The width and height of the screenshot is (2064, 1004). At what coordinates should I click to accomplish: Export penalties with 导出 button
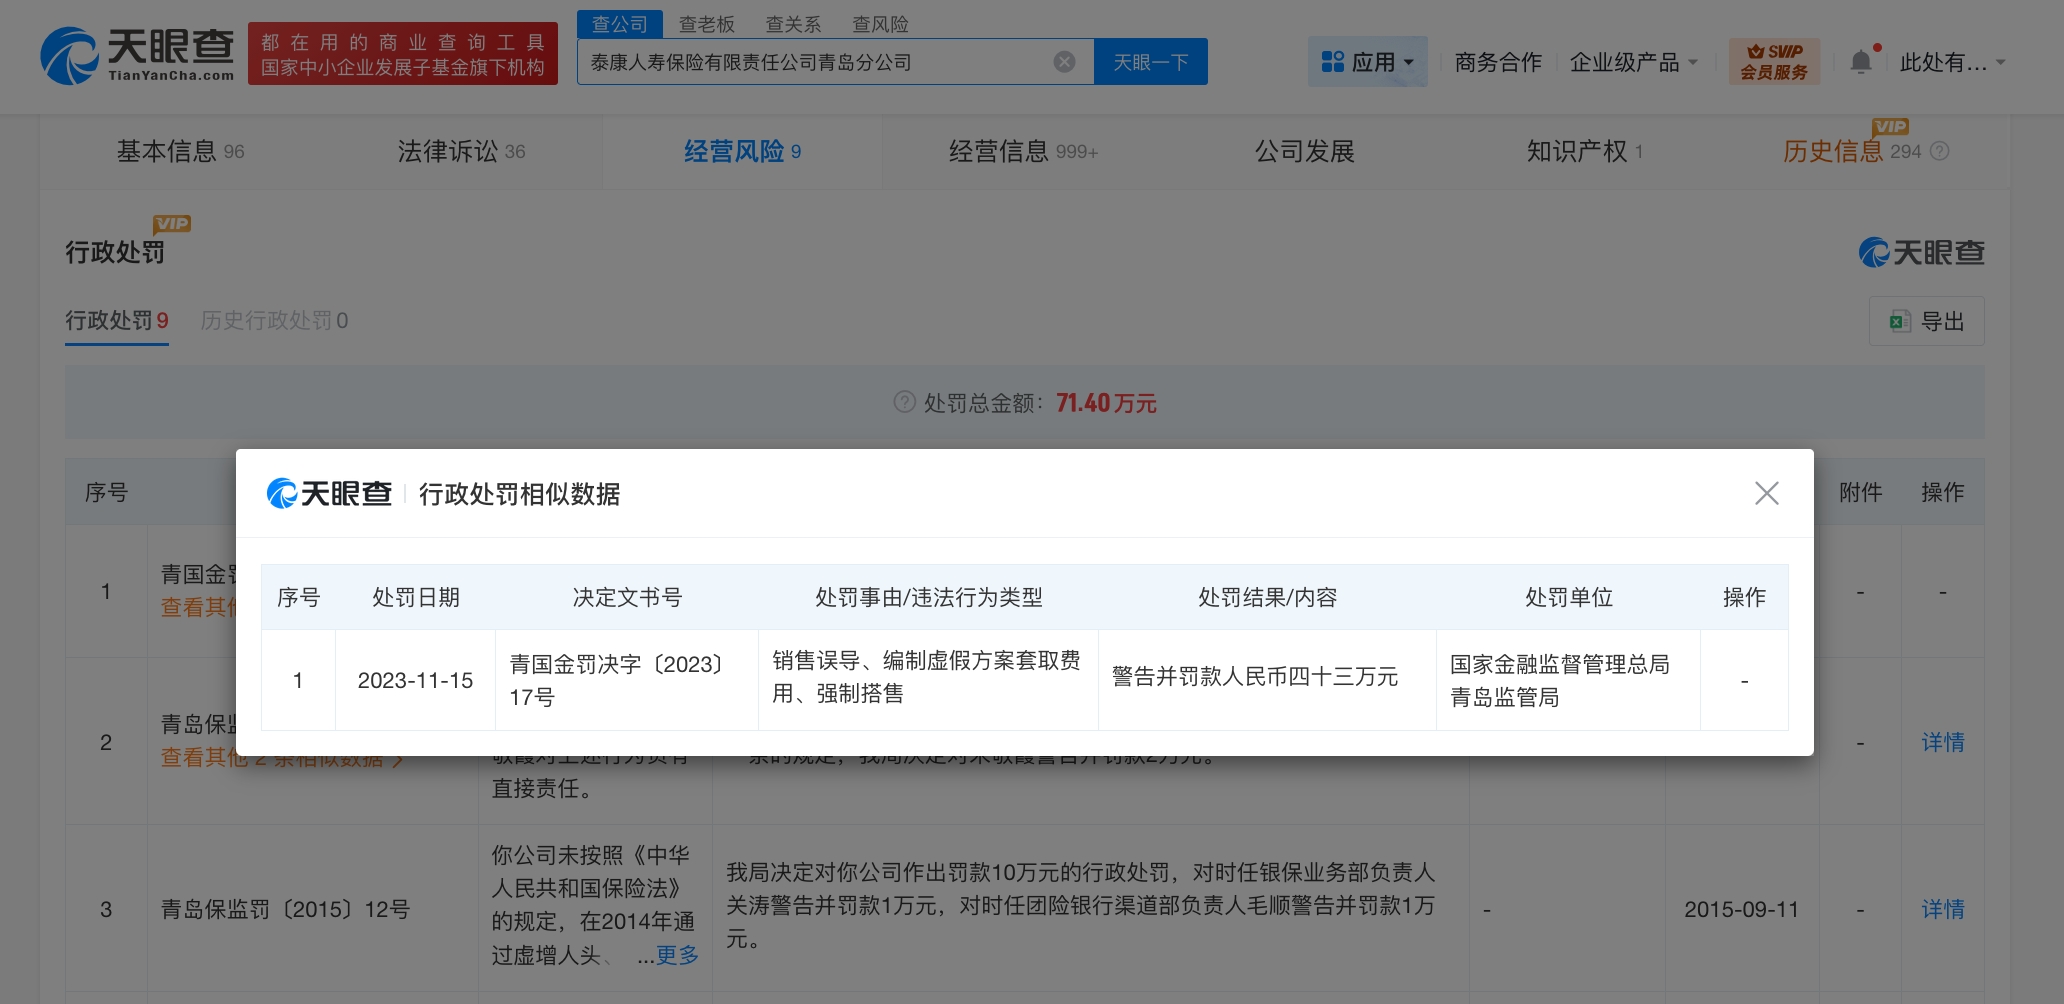click(1926, 321)
